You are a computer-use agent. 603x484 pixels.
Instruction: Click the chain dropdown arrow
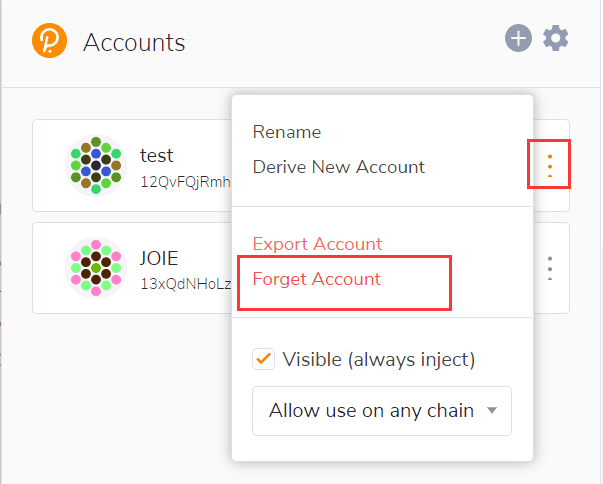click(491, 410)
